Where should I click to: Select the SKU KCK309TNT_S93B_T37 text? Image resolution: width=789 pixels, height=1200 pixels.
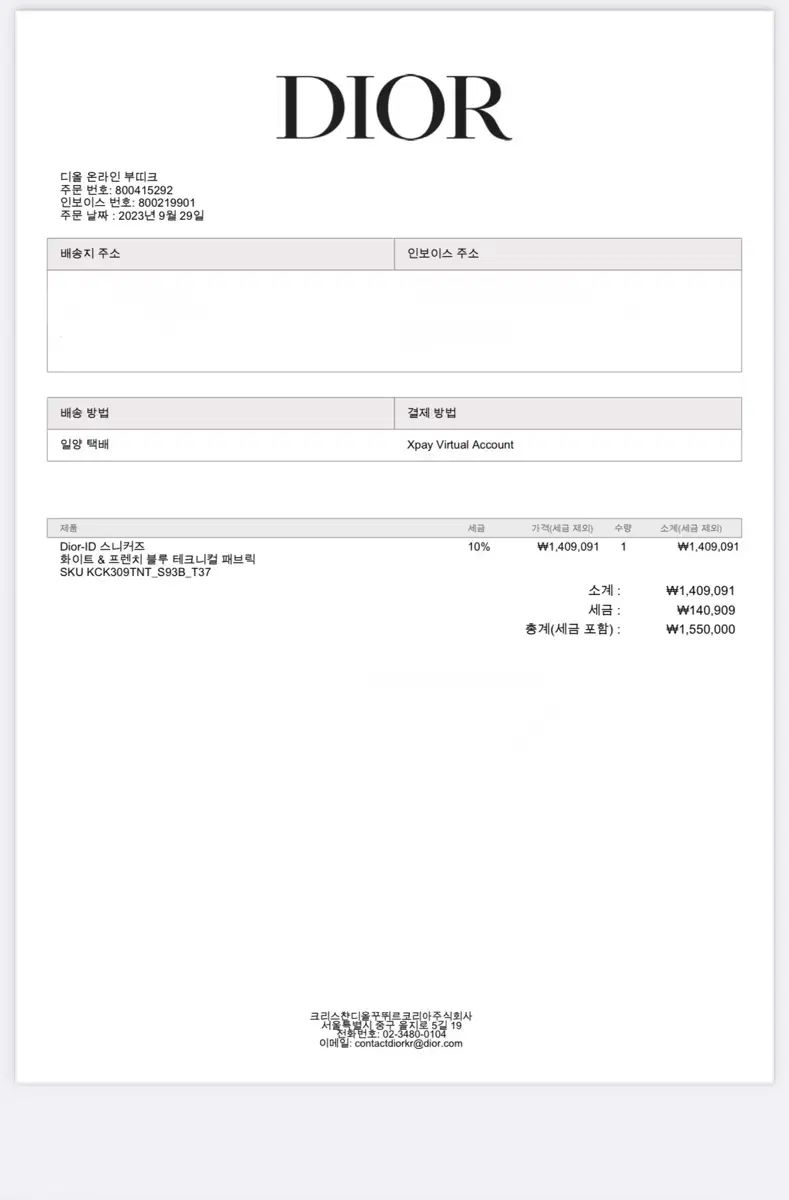point(135,572)
